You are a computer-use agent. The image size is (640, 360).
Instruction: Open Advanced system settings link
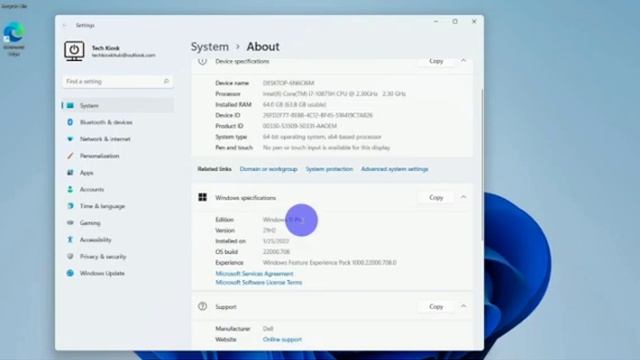pos(394,169)
